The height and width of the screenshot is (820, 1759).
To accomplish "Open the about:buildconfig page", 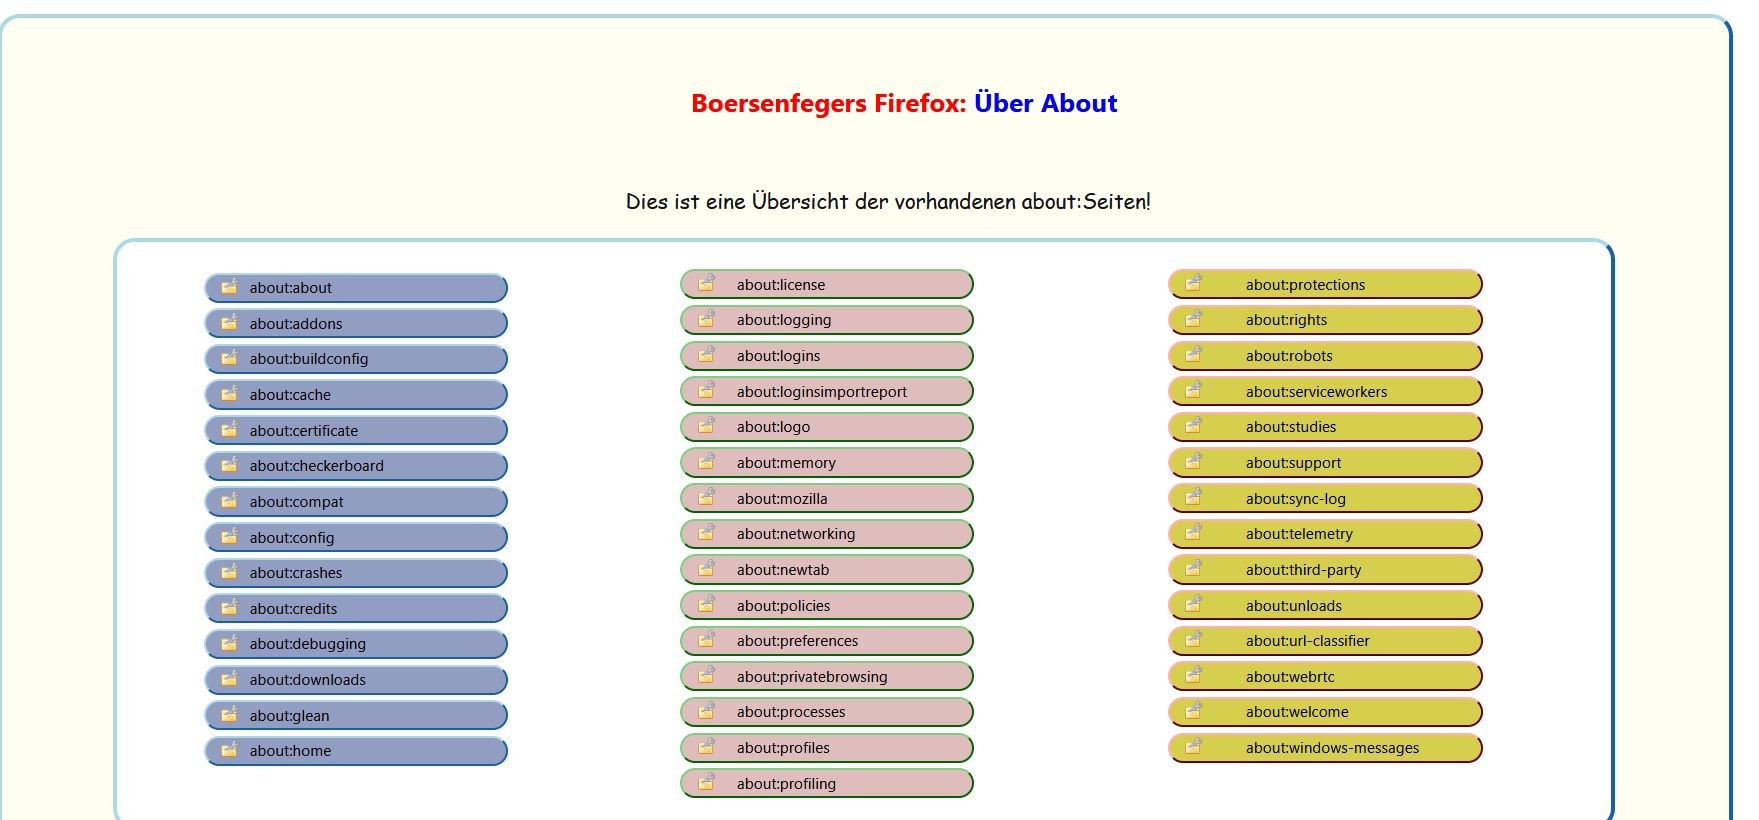I will [356, 359].
